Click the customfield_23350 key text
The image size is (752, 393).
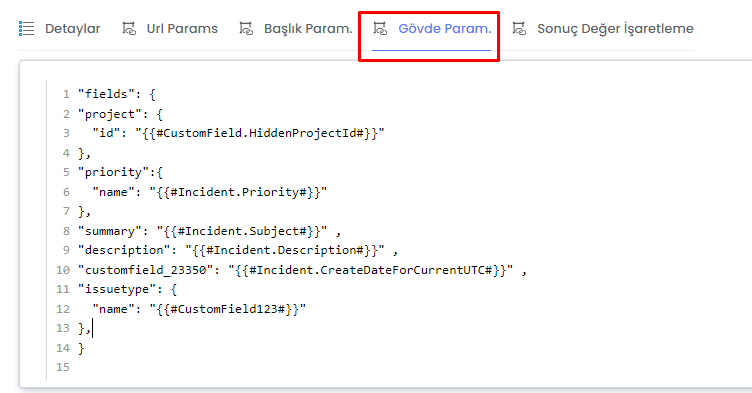145,270
